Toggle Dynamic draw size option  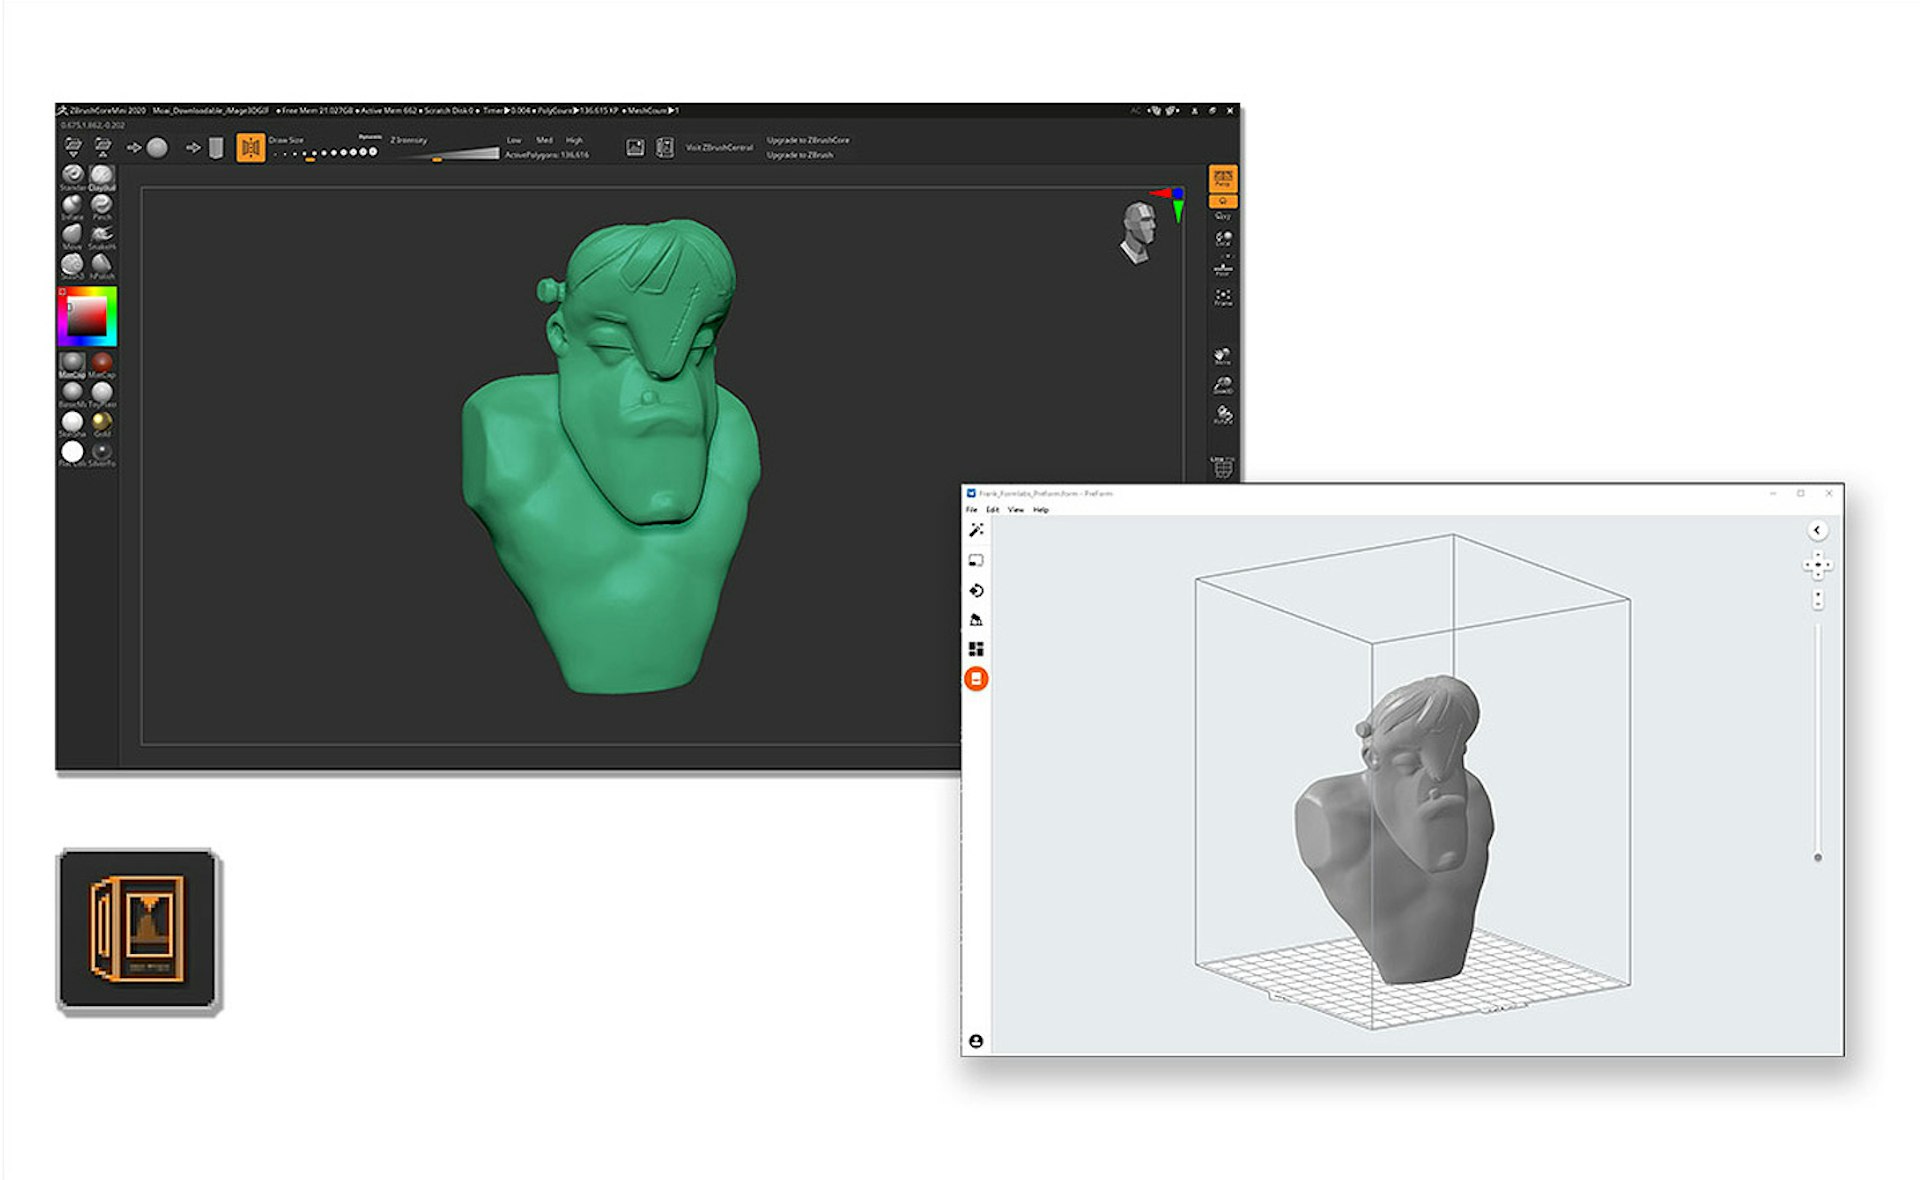point(370,137)
